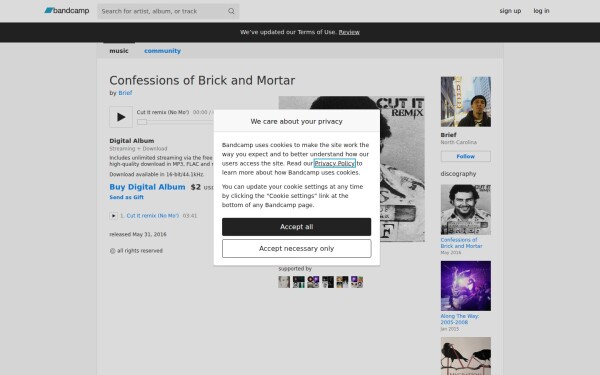Click the Bandcamp logo

tap(67, 11)
